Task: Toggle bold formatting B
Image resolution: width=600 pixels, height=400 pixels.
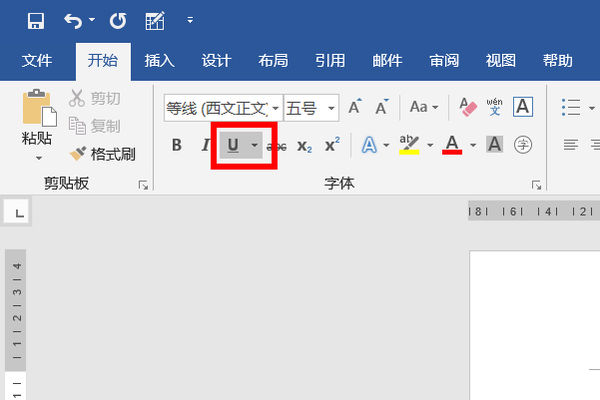Action: [177, 145]
